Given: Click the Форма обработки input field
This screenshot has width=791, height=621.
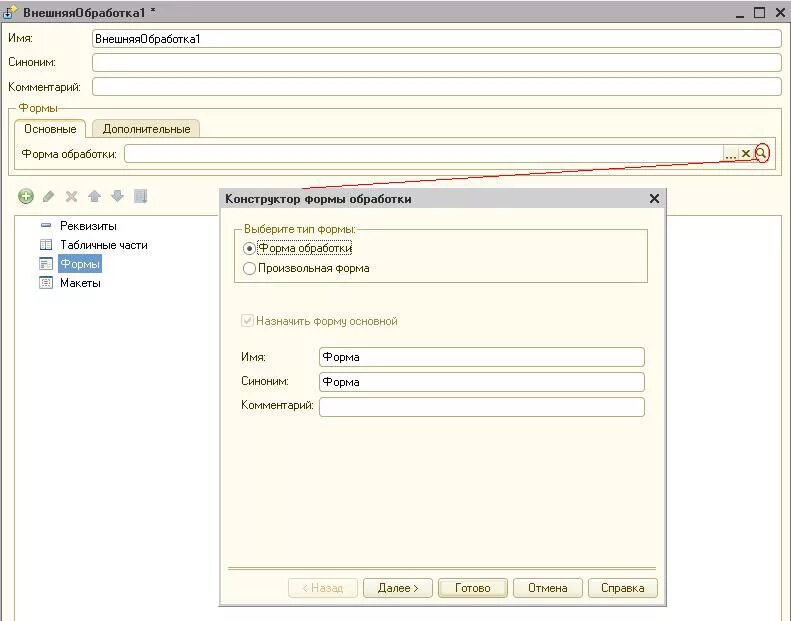Looking at the screenshot, I should pos(424,153).
